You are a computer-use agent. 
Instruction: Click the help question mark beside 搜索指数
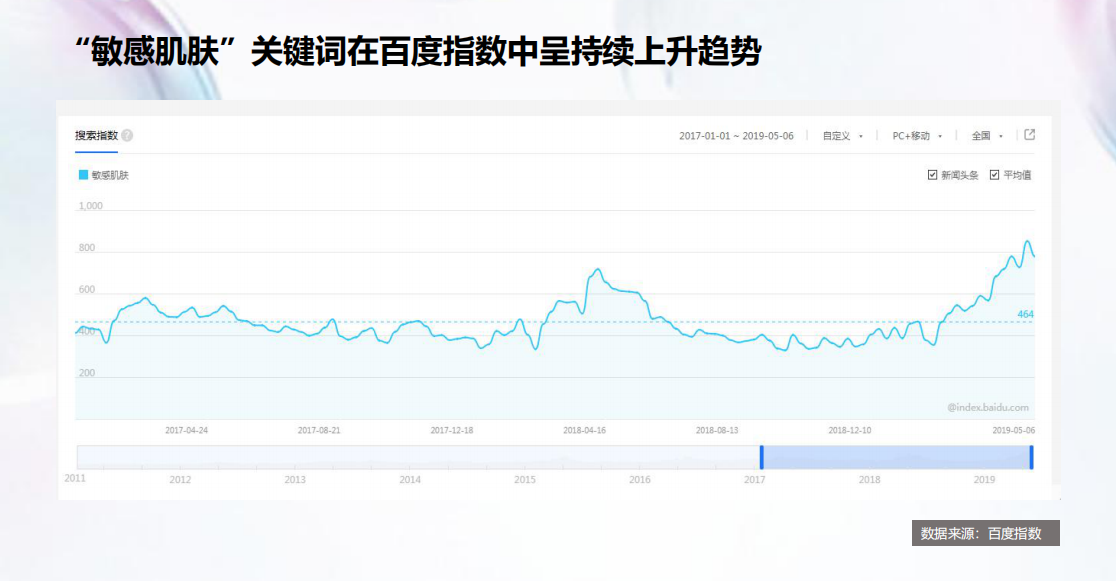pos(127,135)
